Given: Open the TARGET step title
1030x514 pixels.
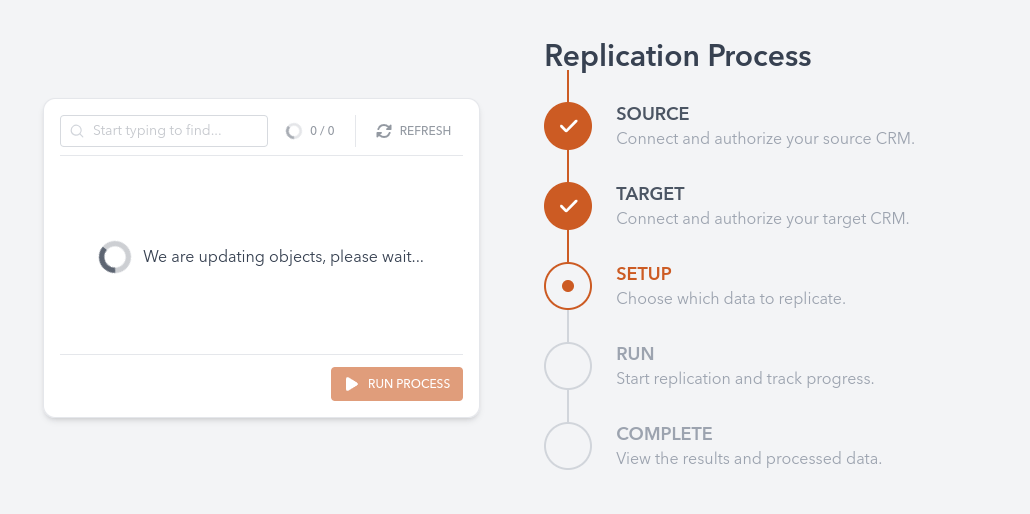Looking at the screenshot, I should 650,194.
